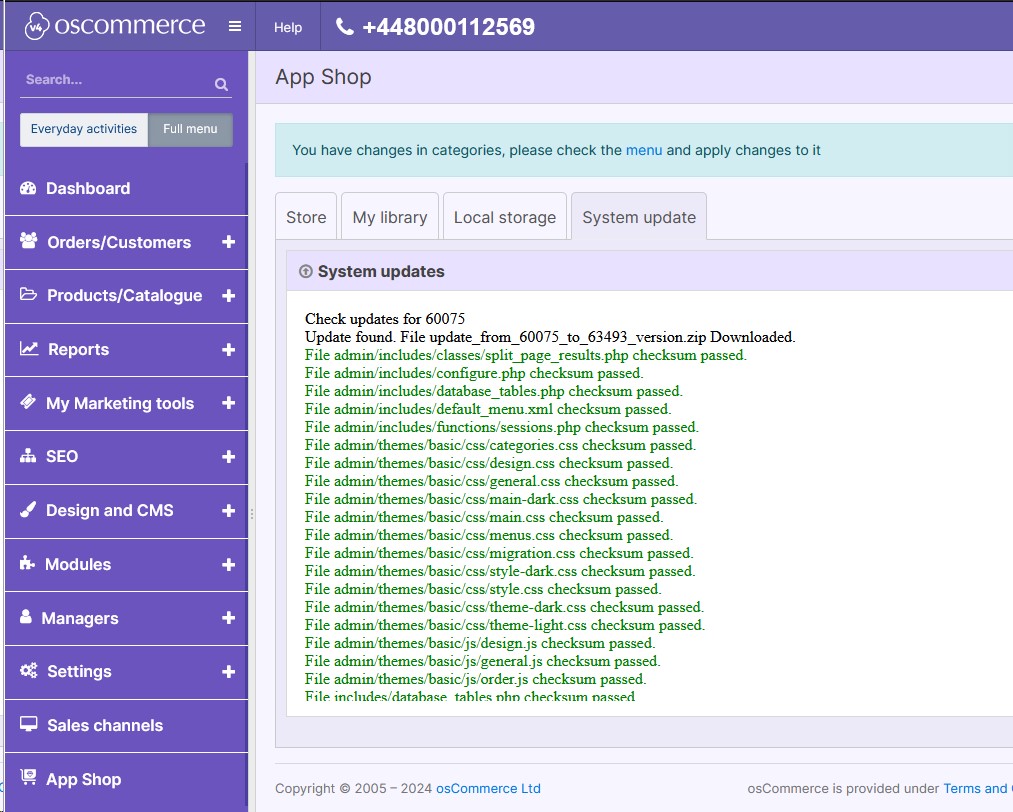The width and height of the screenshot is (1013, 812).
Task: Toggle the hamburger menu icon
Action: pos(235,26)
